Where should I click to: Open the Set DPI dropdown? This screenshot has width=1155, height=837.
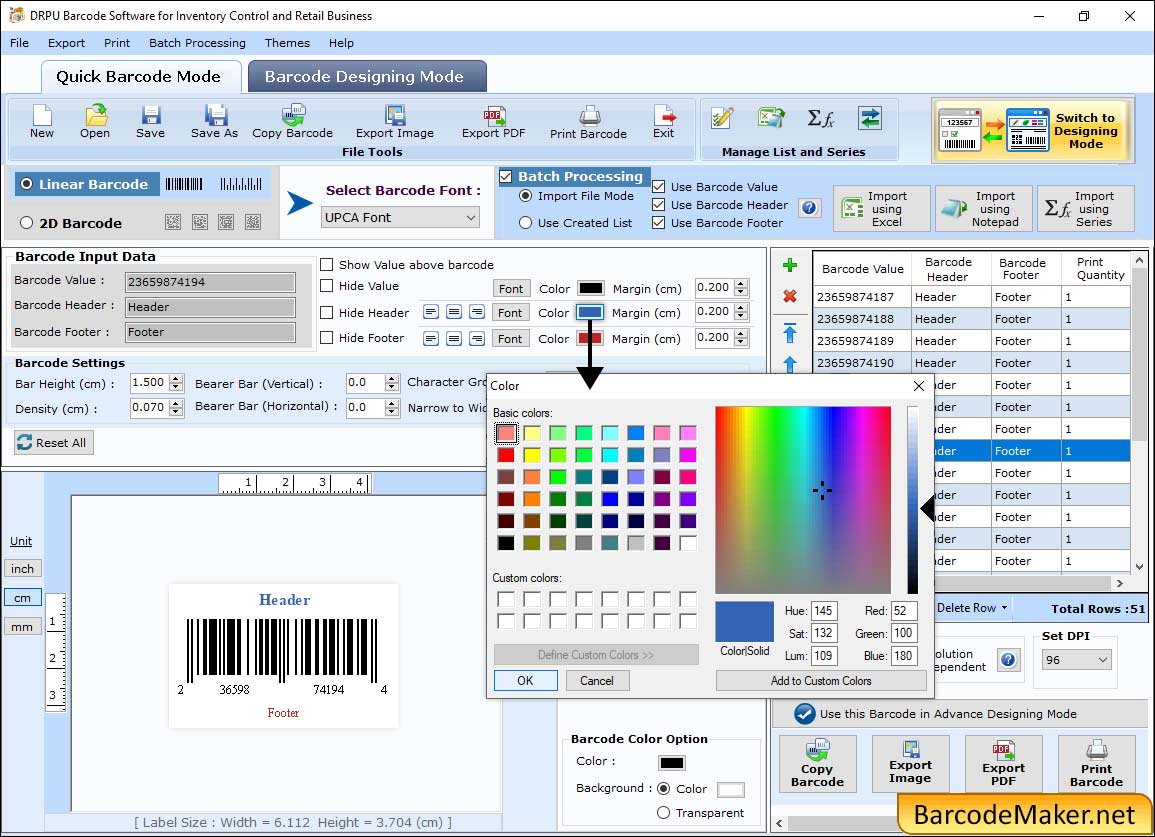[1077, 660]
